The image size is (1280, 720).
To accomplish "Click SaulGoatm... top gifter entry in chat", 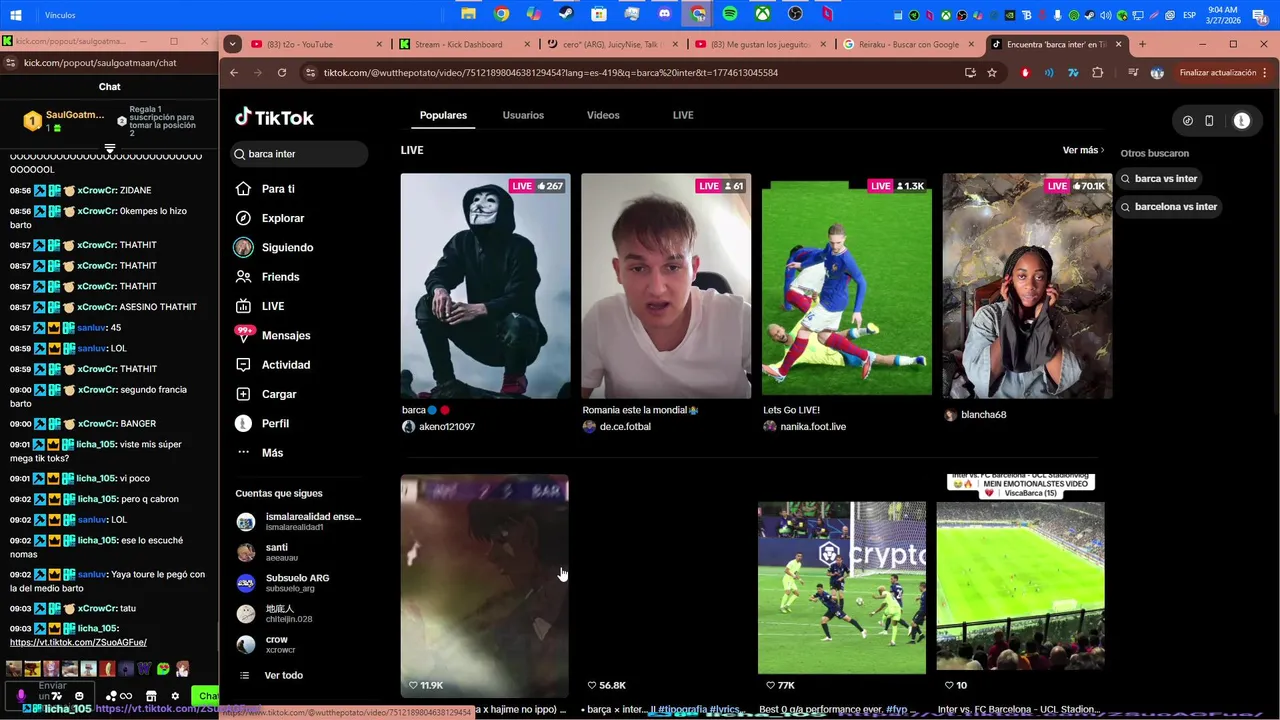I will pos(64,121).
